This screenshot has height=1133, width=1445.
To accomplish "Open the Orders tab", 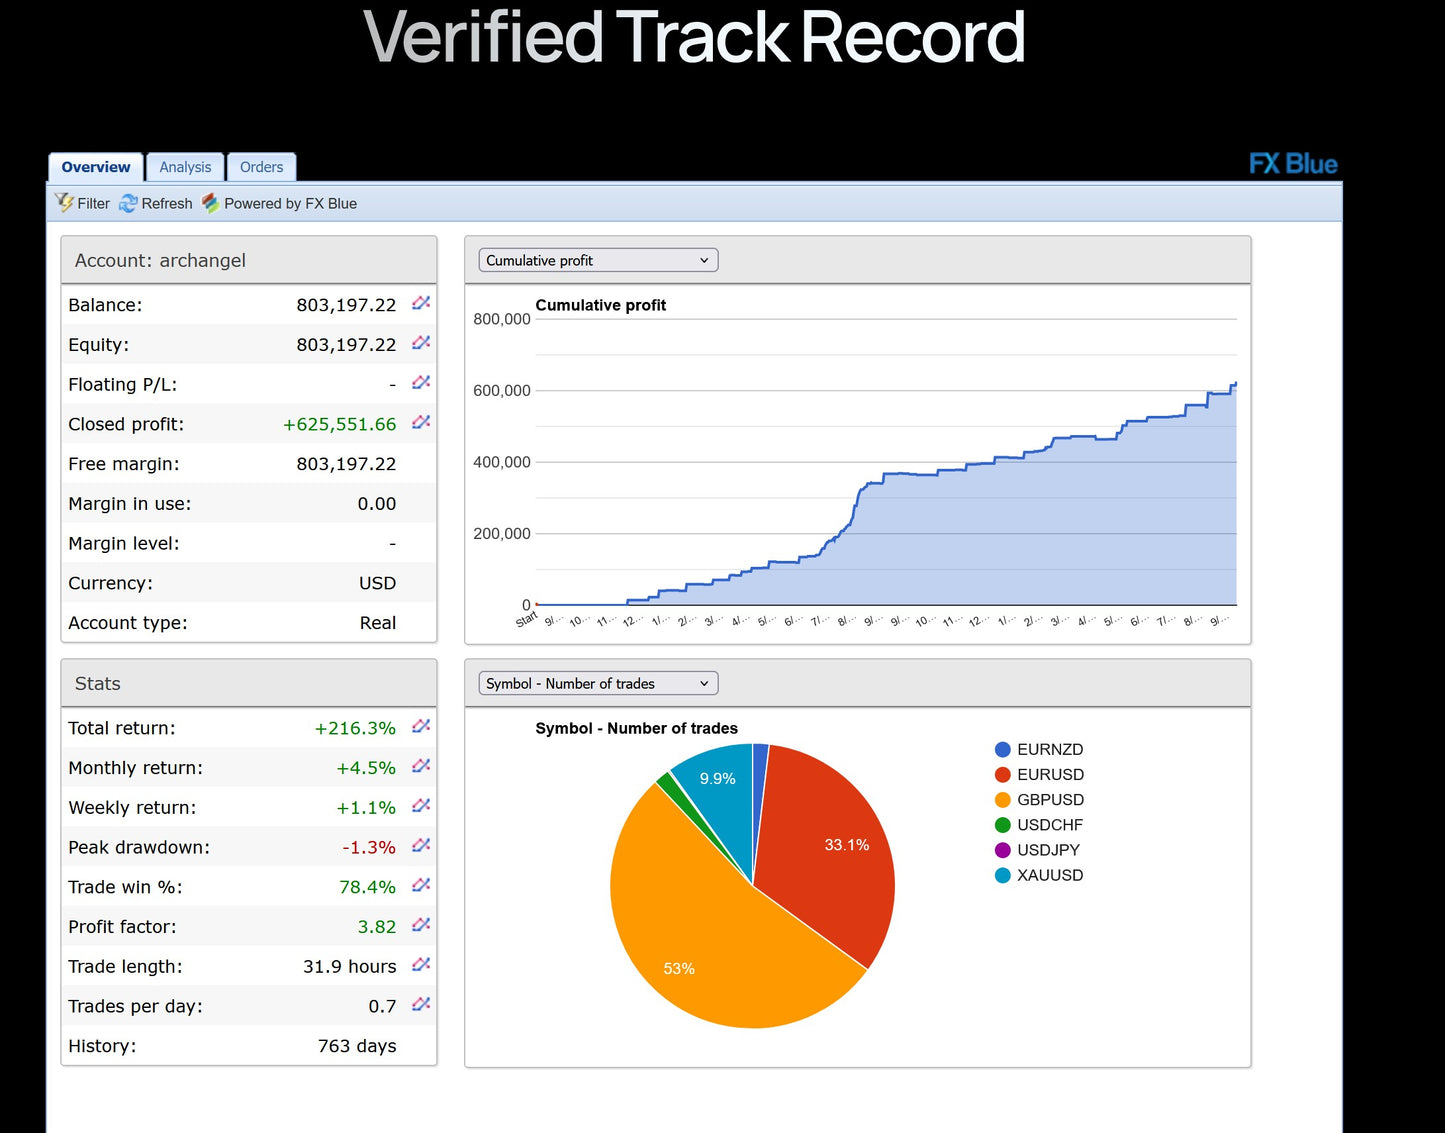I will click(x=261, y=167).
